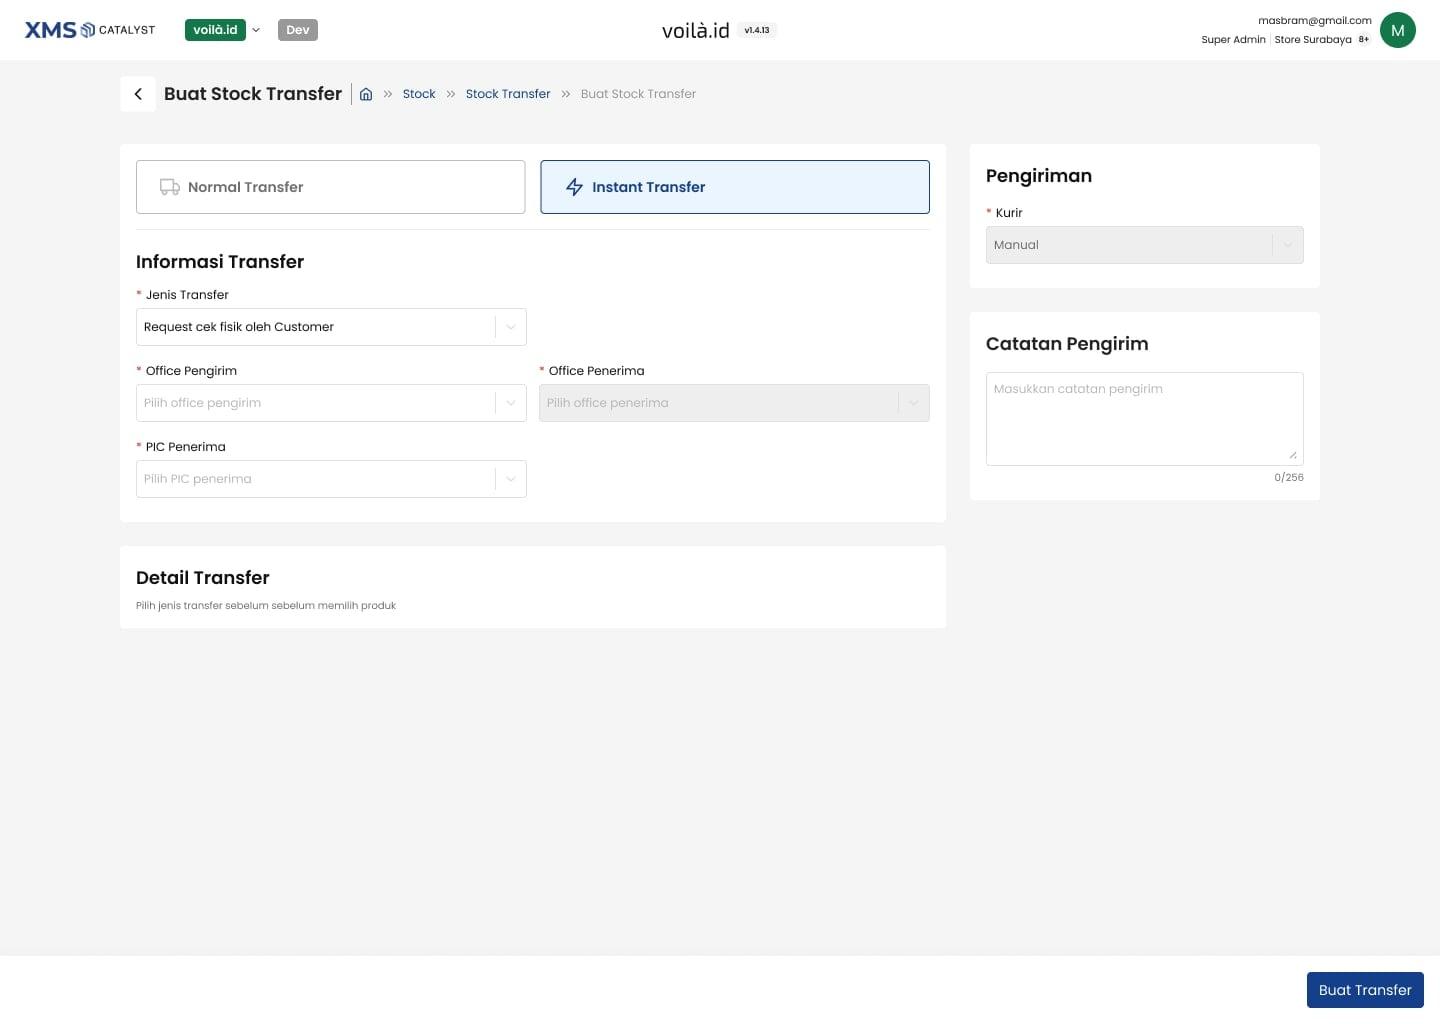Click the v1.4.13 version badge
The height and width of the screenshot is (1024, 1440).
point(757,30)
